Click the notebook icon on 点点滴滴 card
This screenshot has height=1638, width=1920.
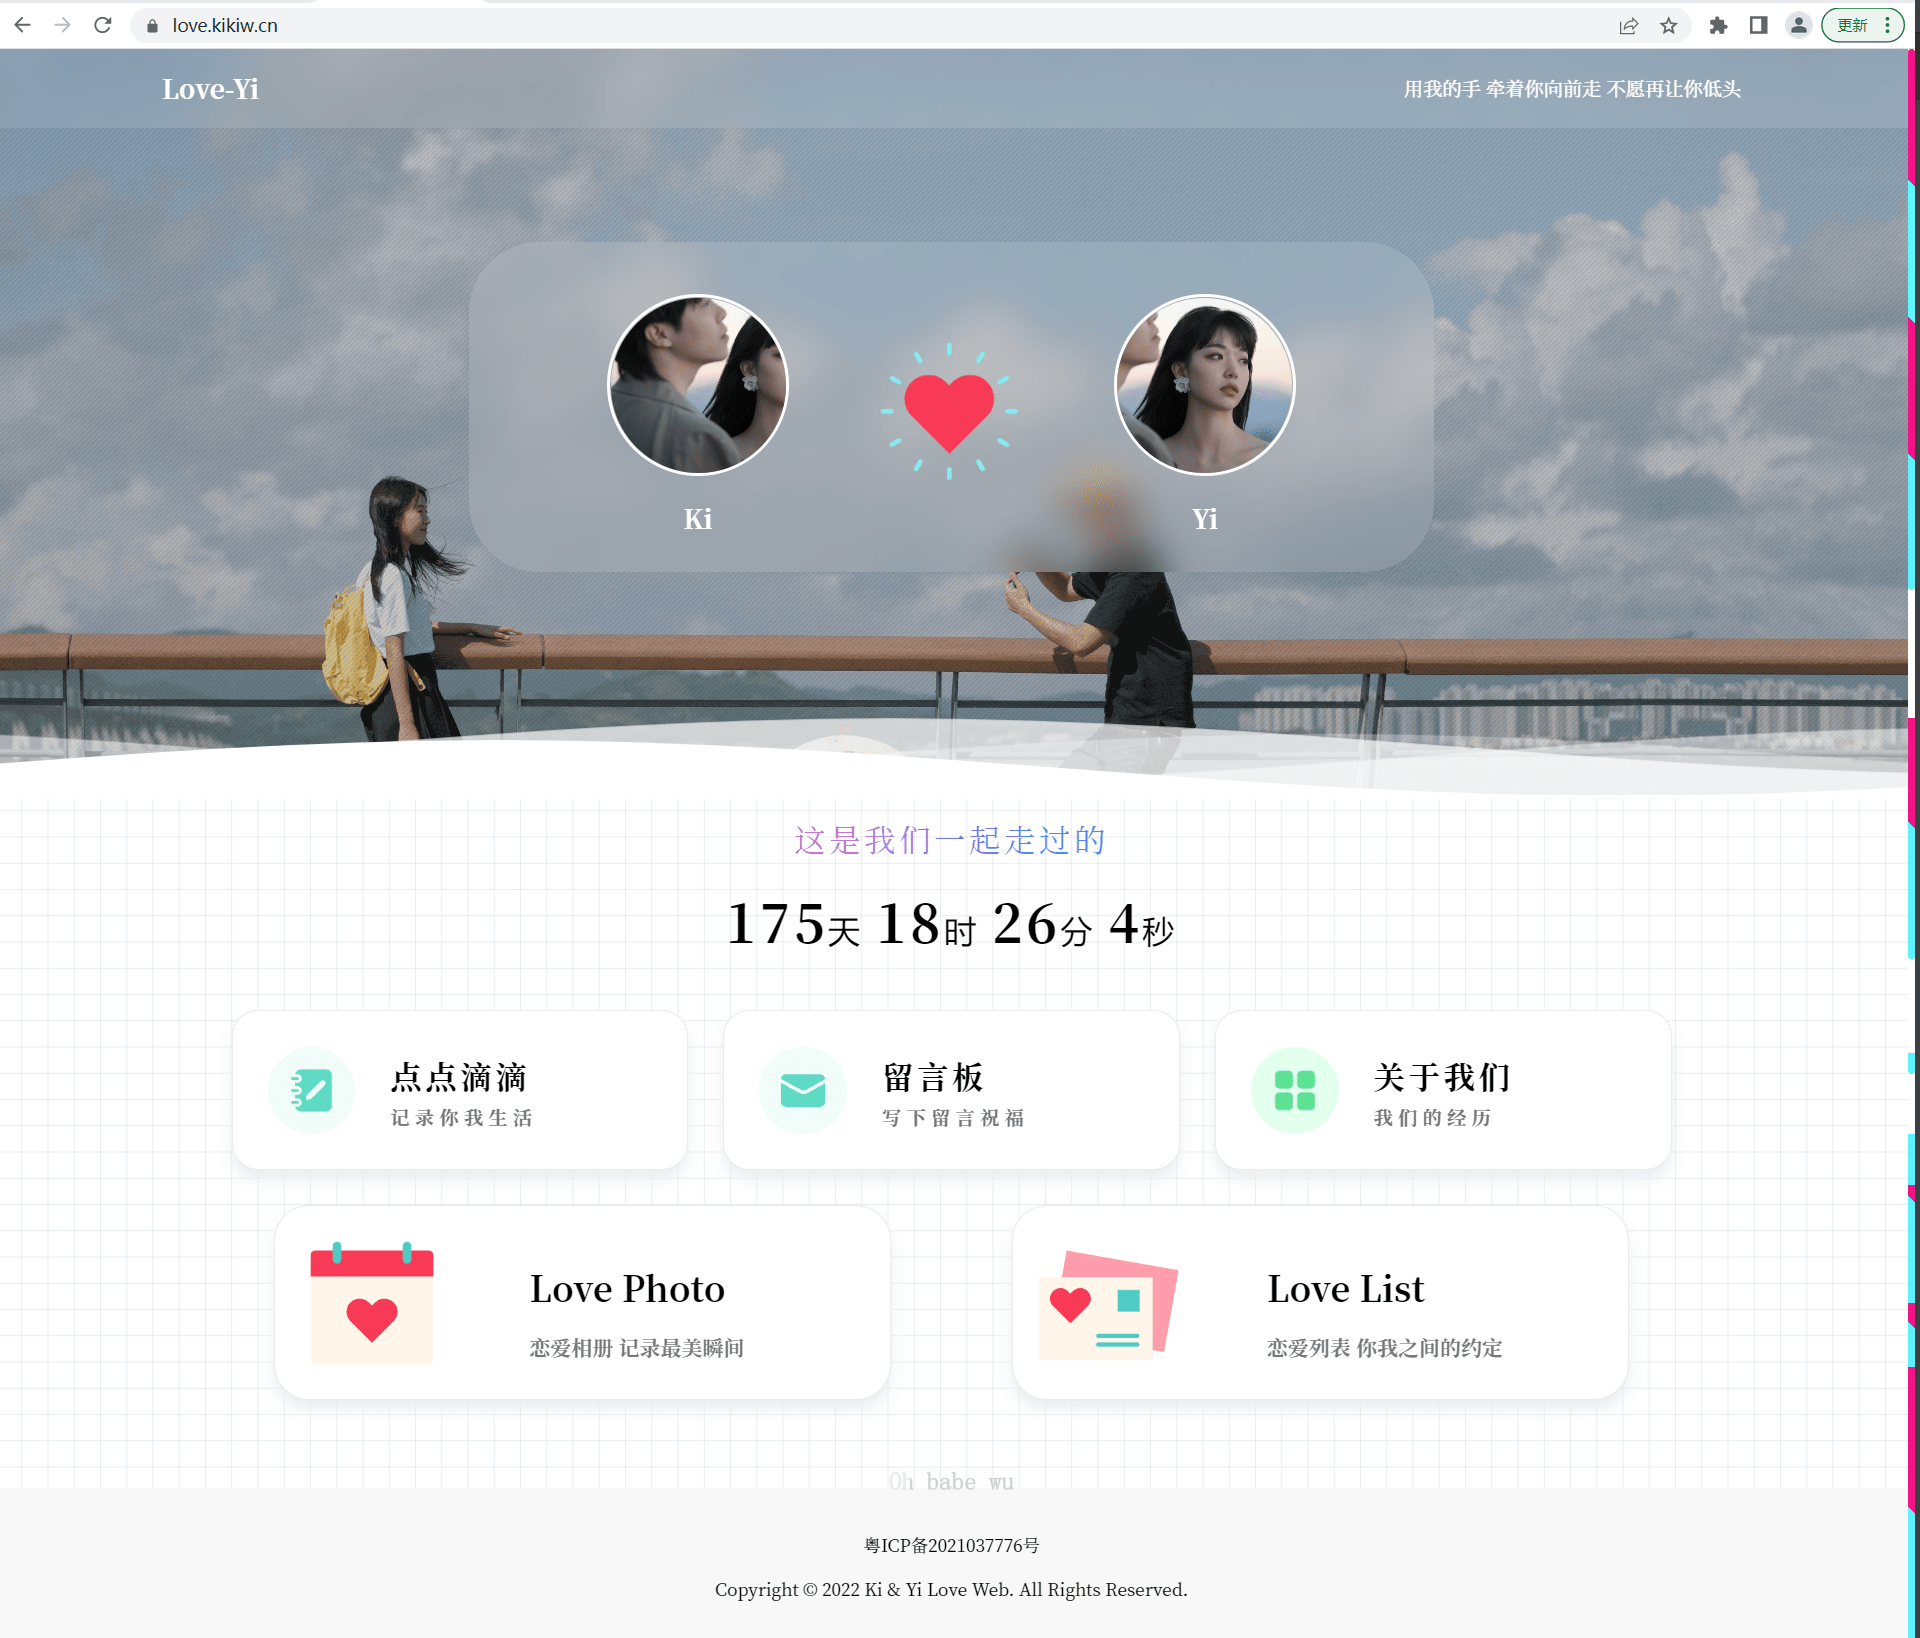[x=311, y=1090]
